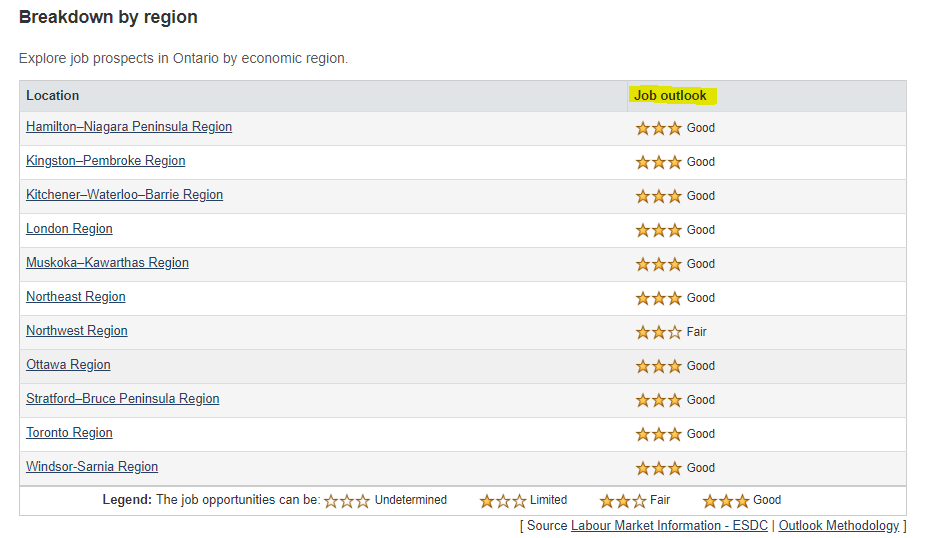Open Stratford–Bruce Peninsula Region link
Image resolution: width=926 pixels, height=538 pixels.
[x=122, y=399]
